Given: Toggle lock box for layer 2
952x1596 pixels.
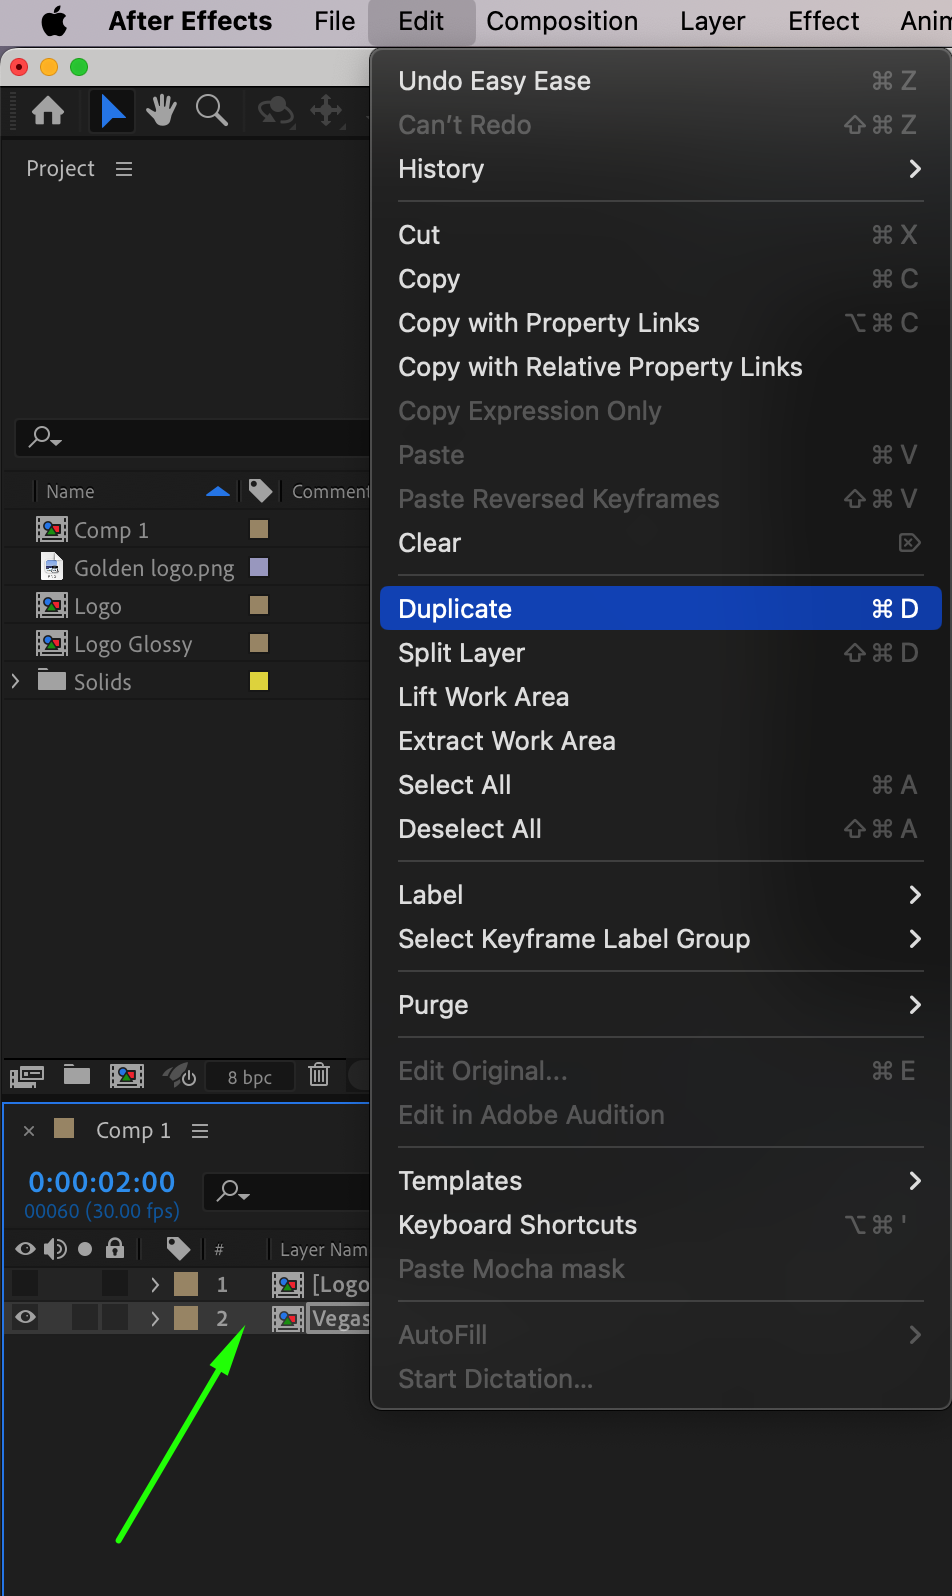Looking at the screenshot, I should (115, 1317).
